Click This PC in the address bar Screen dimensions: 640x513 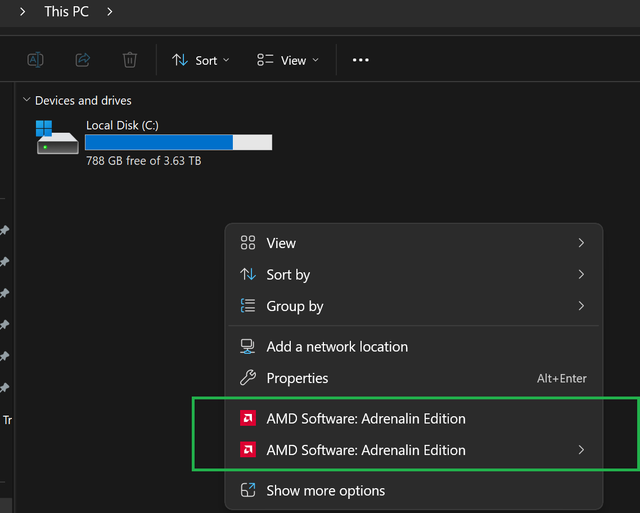(x=67, y=11)
